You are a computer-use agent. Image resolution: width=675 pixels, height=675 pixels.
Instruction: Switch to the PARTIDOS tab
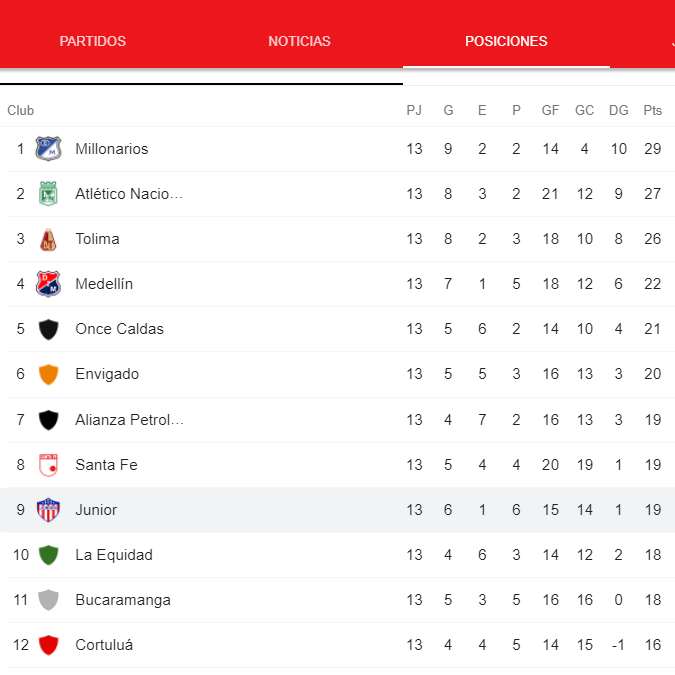(x=93, y=41)
